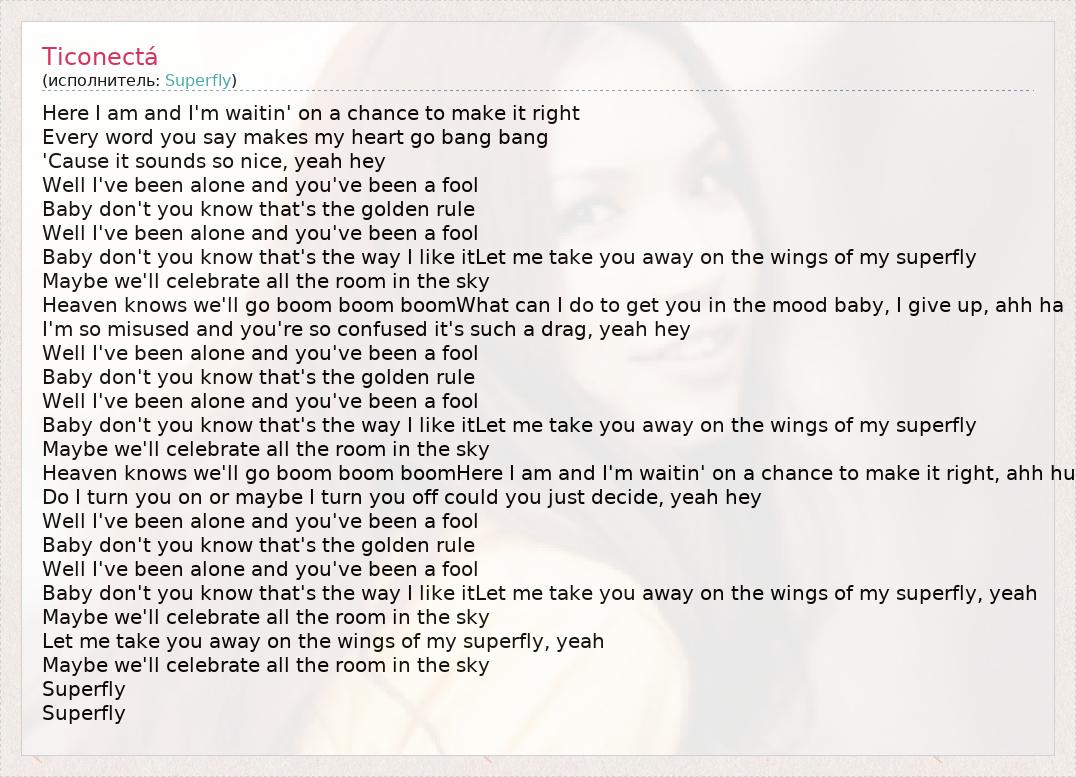Image resolution: width=1076 pixels, height=777 pixels.
Task: Click the line starting "Let me take you away"
Action: click(x=323, y=641)
